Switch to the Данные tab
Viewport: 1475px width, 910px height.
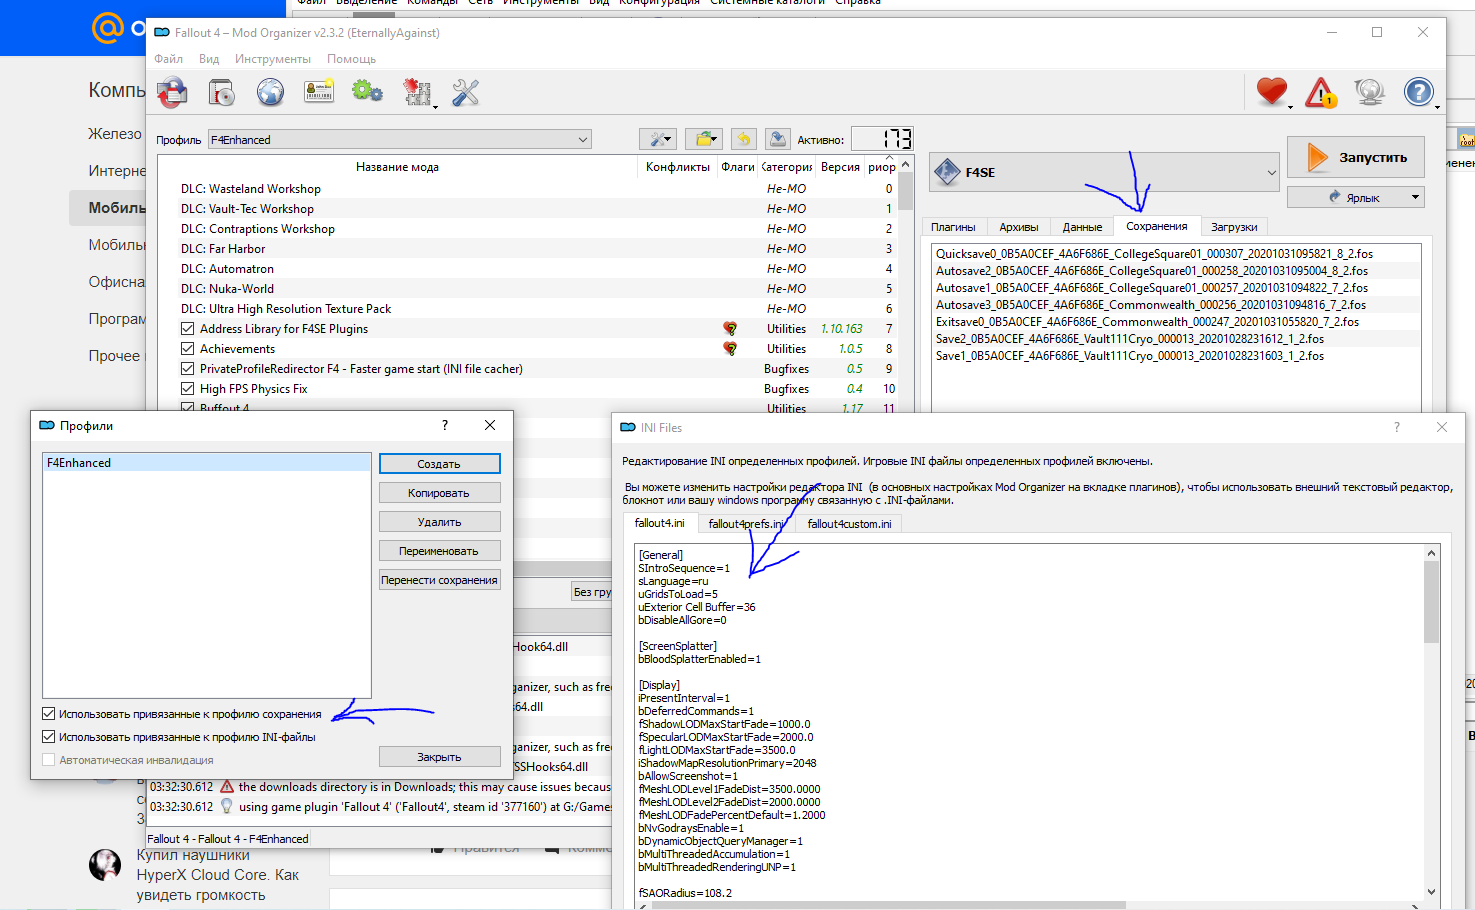click(1082, 227)
